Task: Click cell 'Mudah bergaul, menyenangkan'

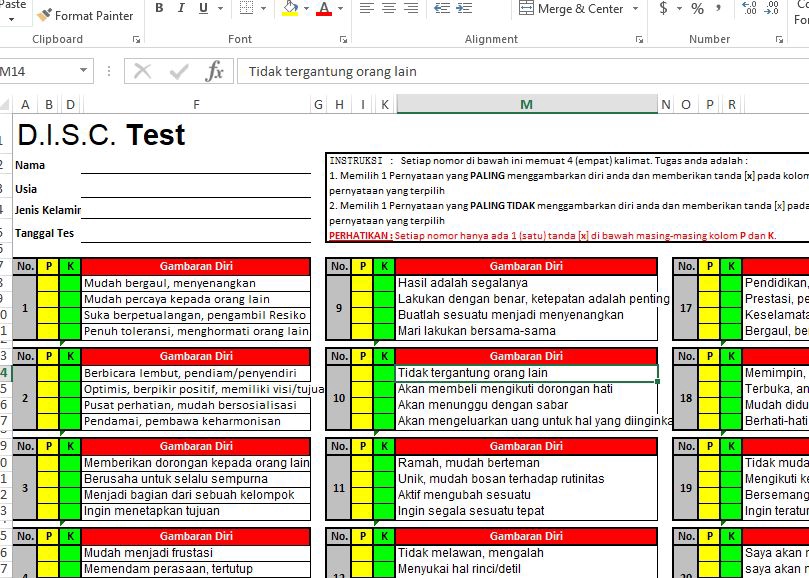Action: pyautogui.click(x=196, y=283)
